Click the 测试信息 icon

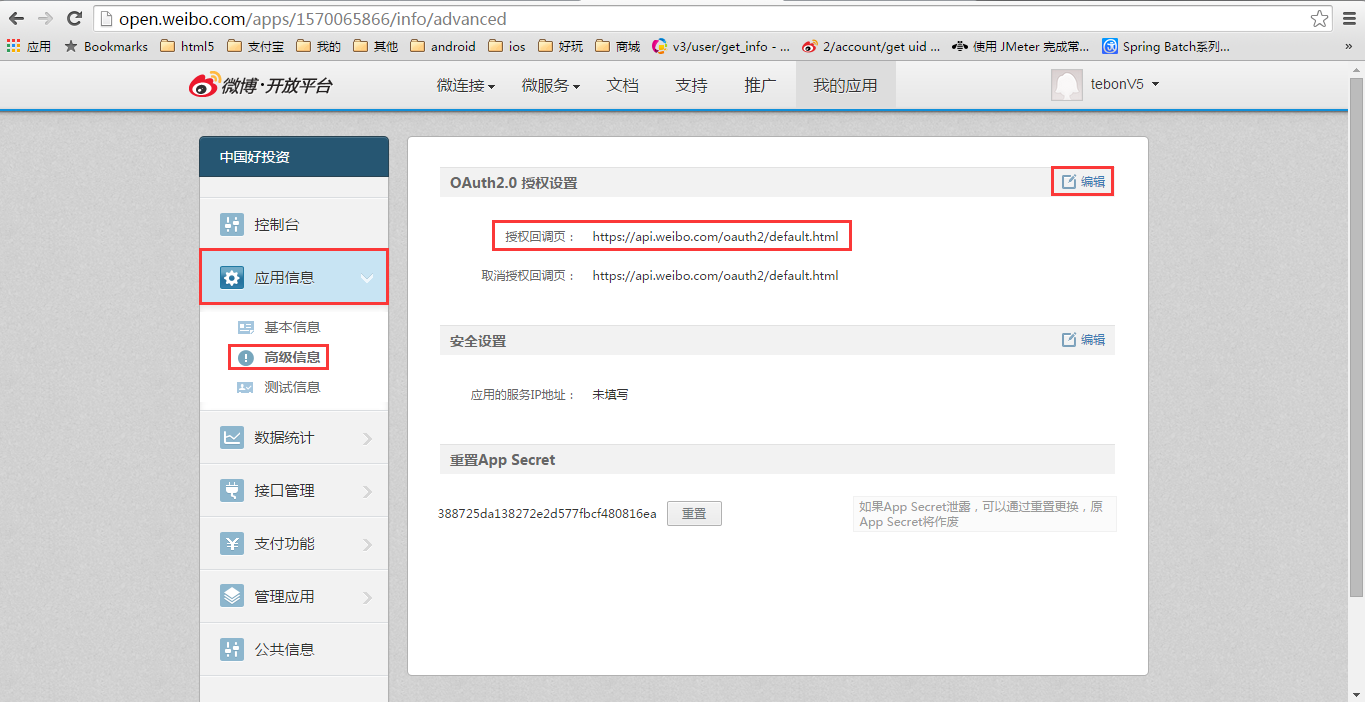245,387
